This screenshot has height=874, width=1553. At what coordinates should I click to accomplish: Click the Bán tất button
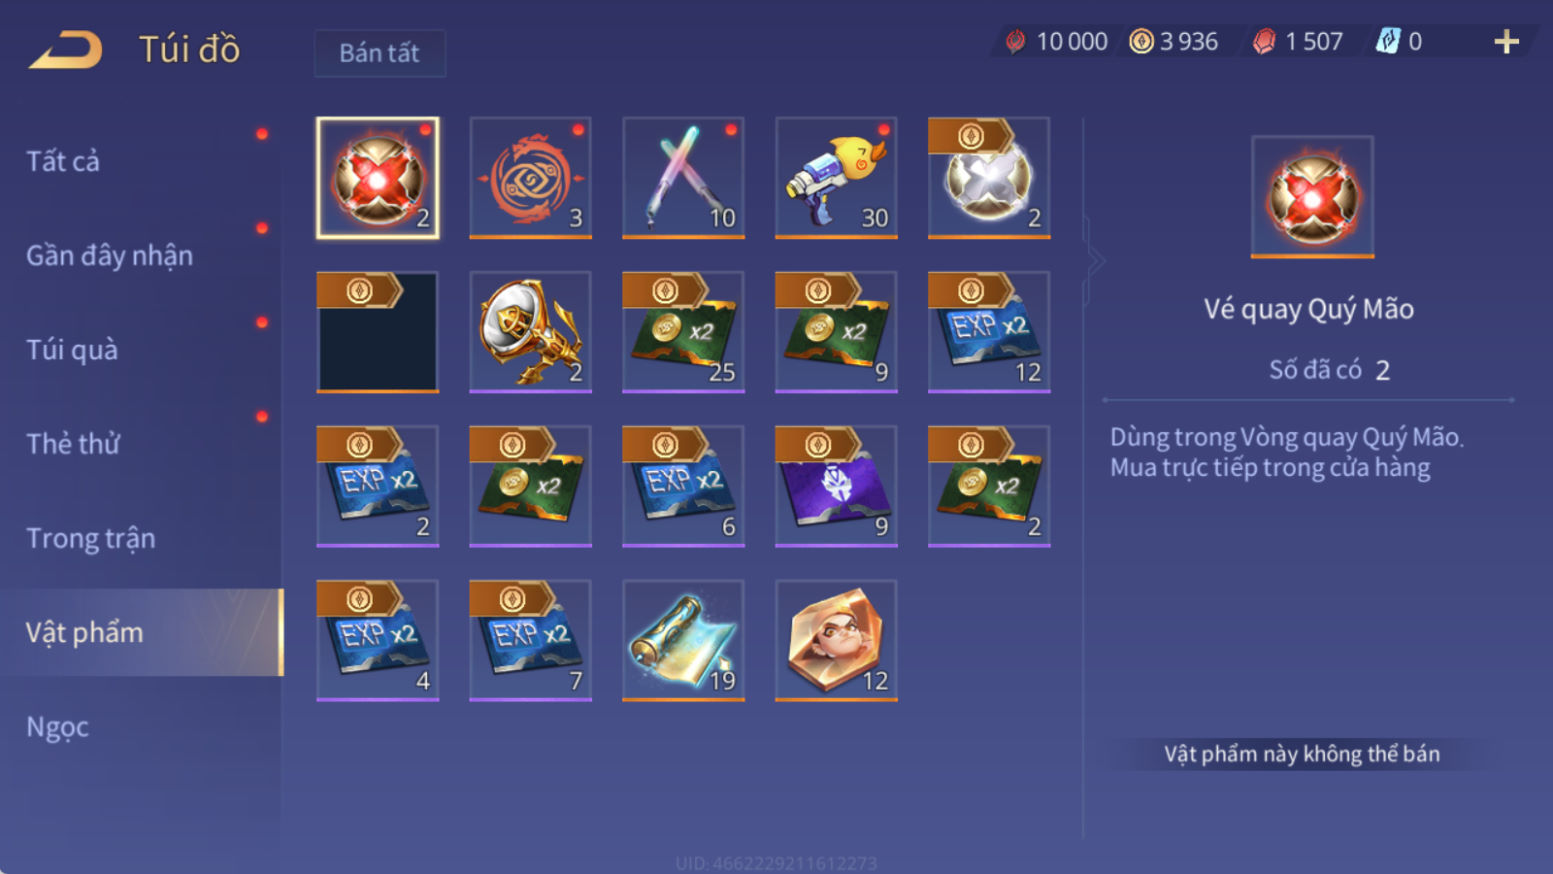(379, 53)
